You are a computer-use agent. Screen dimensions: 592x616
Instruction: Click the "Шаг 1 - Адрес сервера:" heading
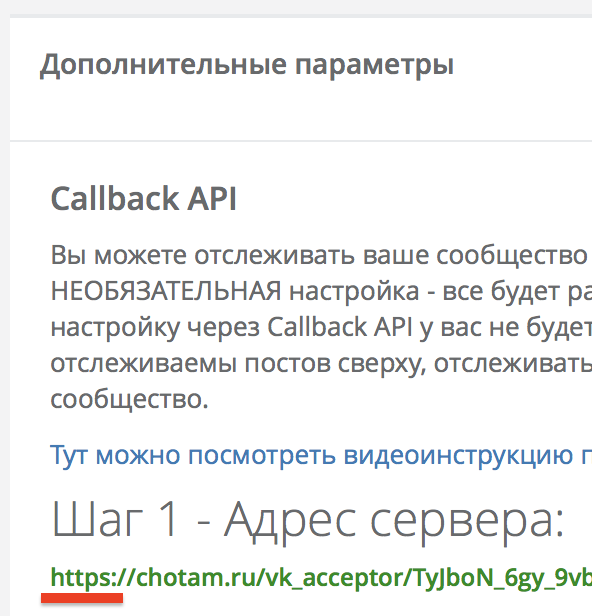point(308,519)
